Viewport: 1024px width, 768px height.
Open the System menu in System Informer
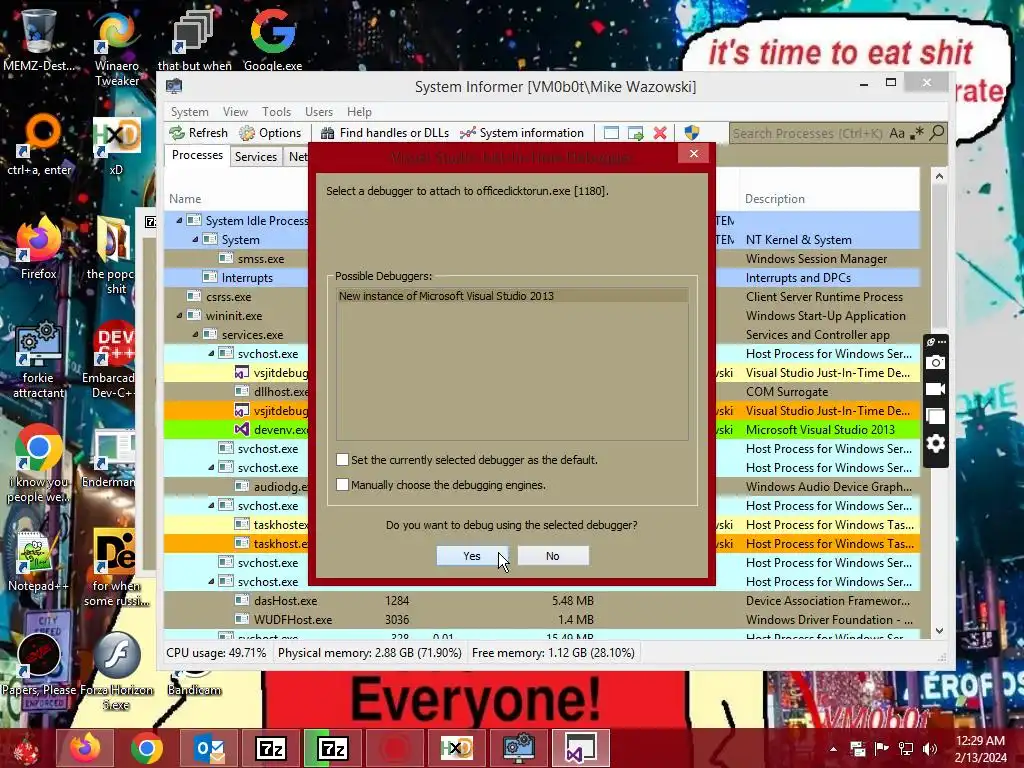click(189, 112)
